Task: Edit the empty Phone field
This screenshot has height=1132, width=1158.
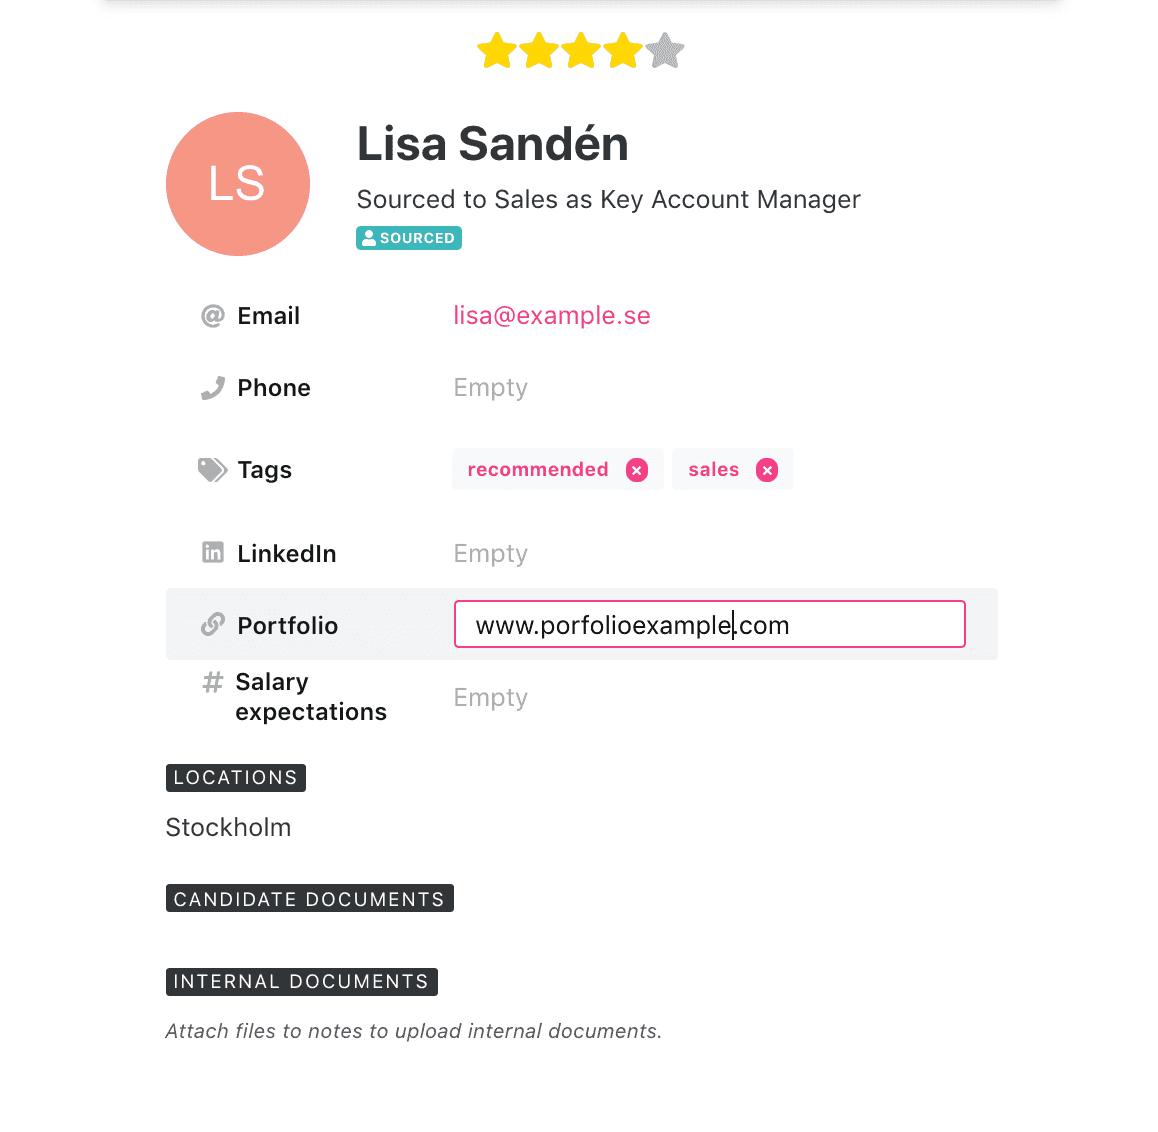Action: point(490,388)
